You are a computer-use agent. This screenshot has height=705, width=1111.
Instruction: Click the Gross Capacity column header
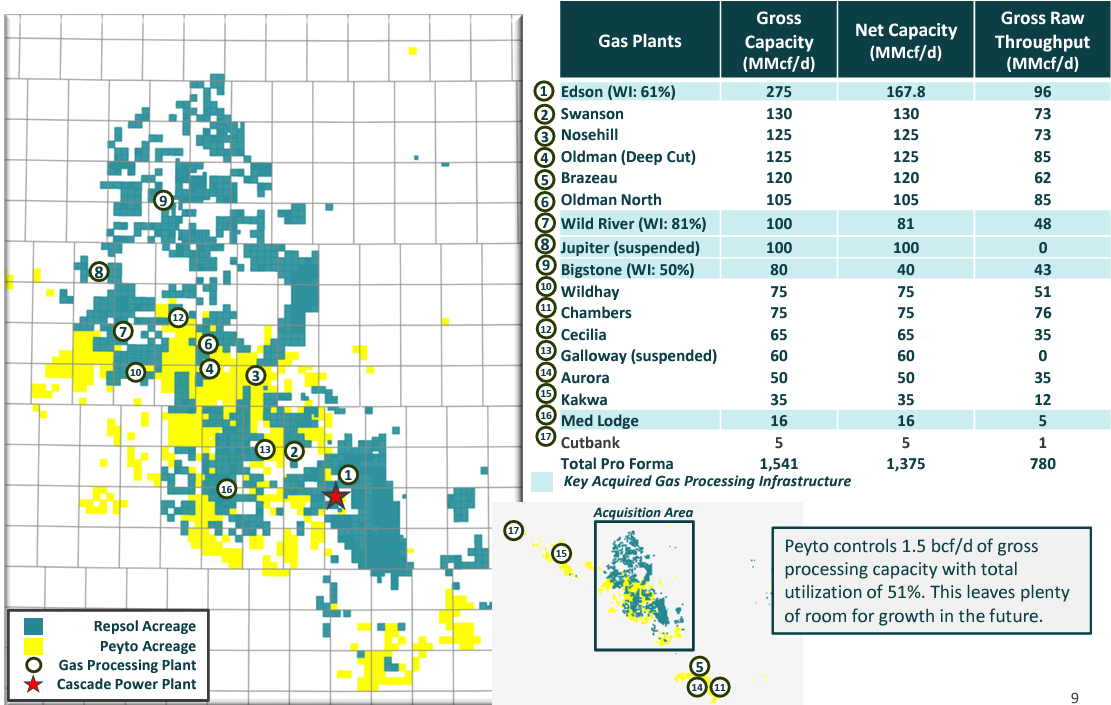[x=778, y=39]
